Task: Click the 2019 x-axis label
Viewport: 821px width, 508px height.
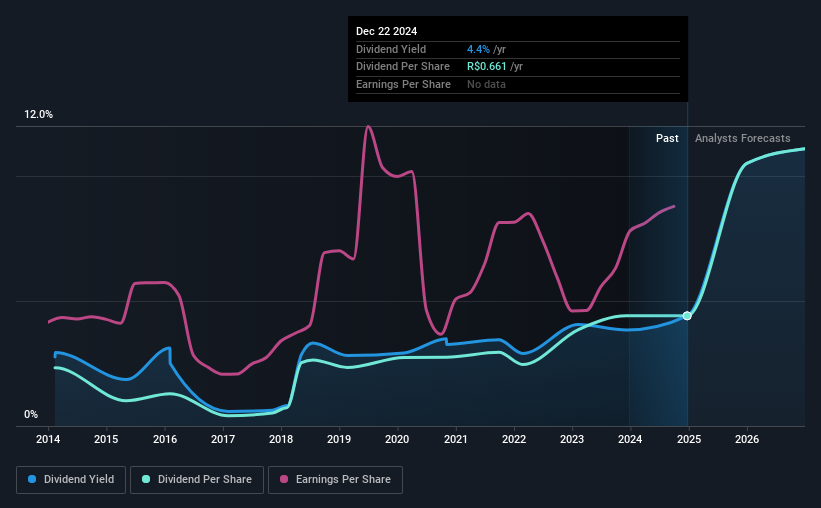Action: (339, 439)
